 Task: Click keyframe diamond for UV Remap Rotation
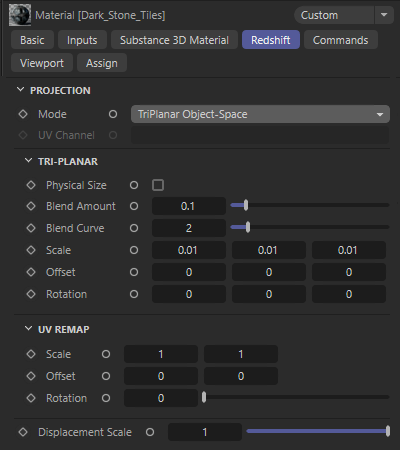[31, 398]
